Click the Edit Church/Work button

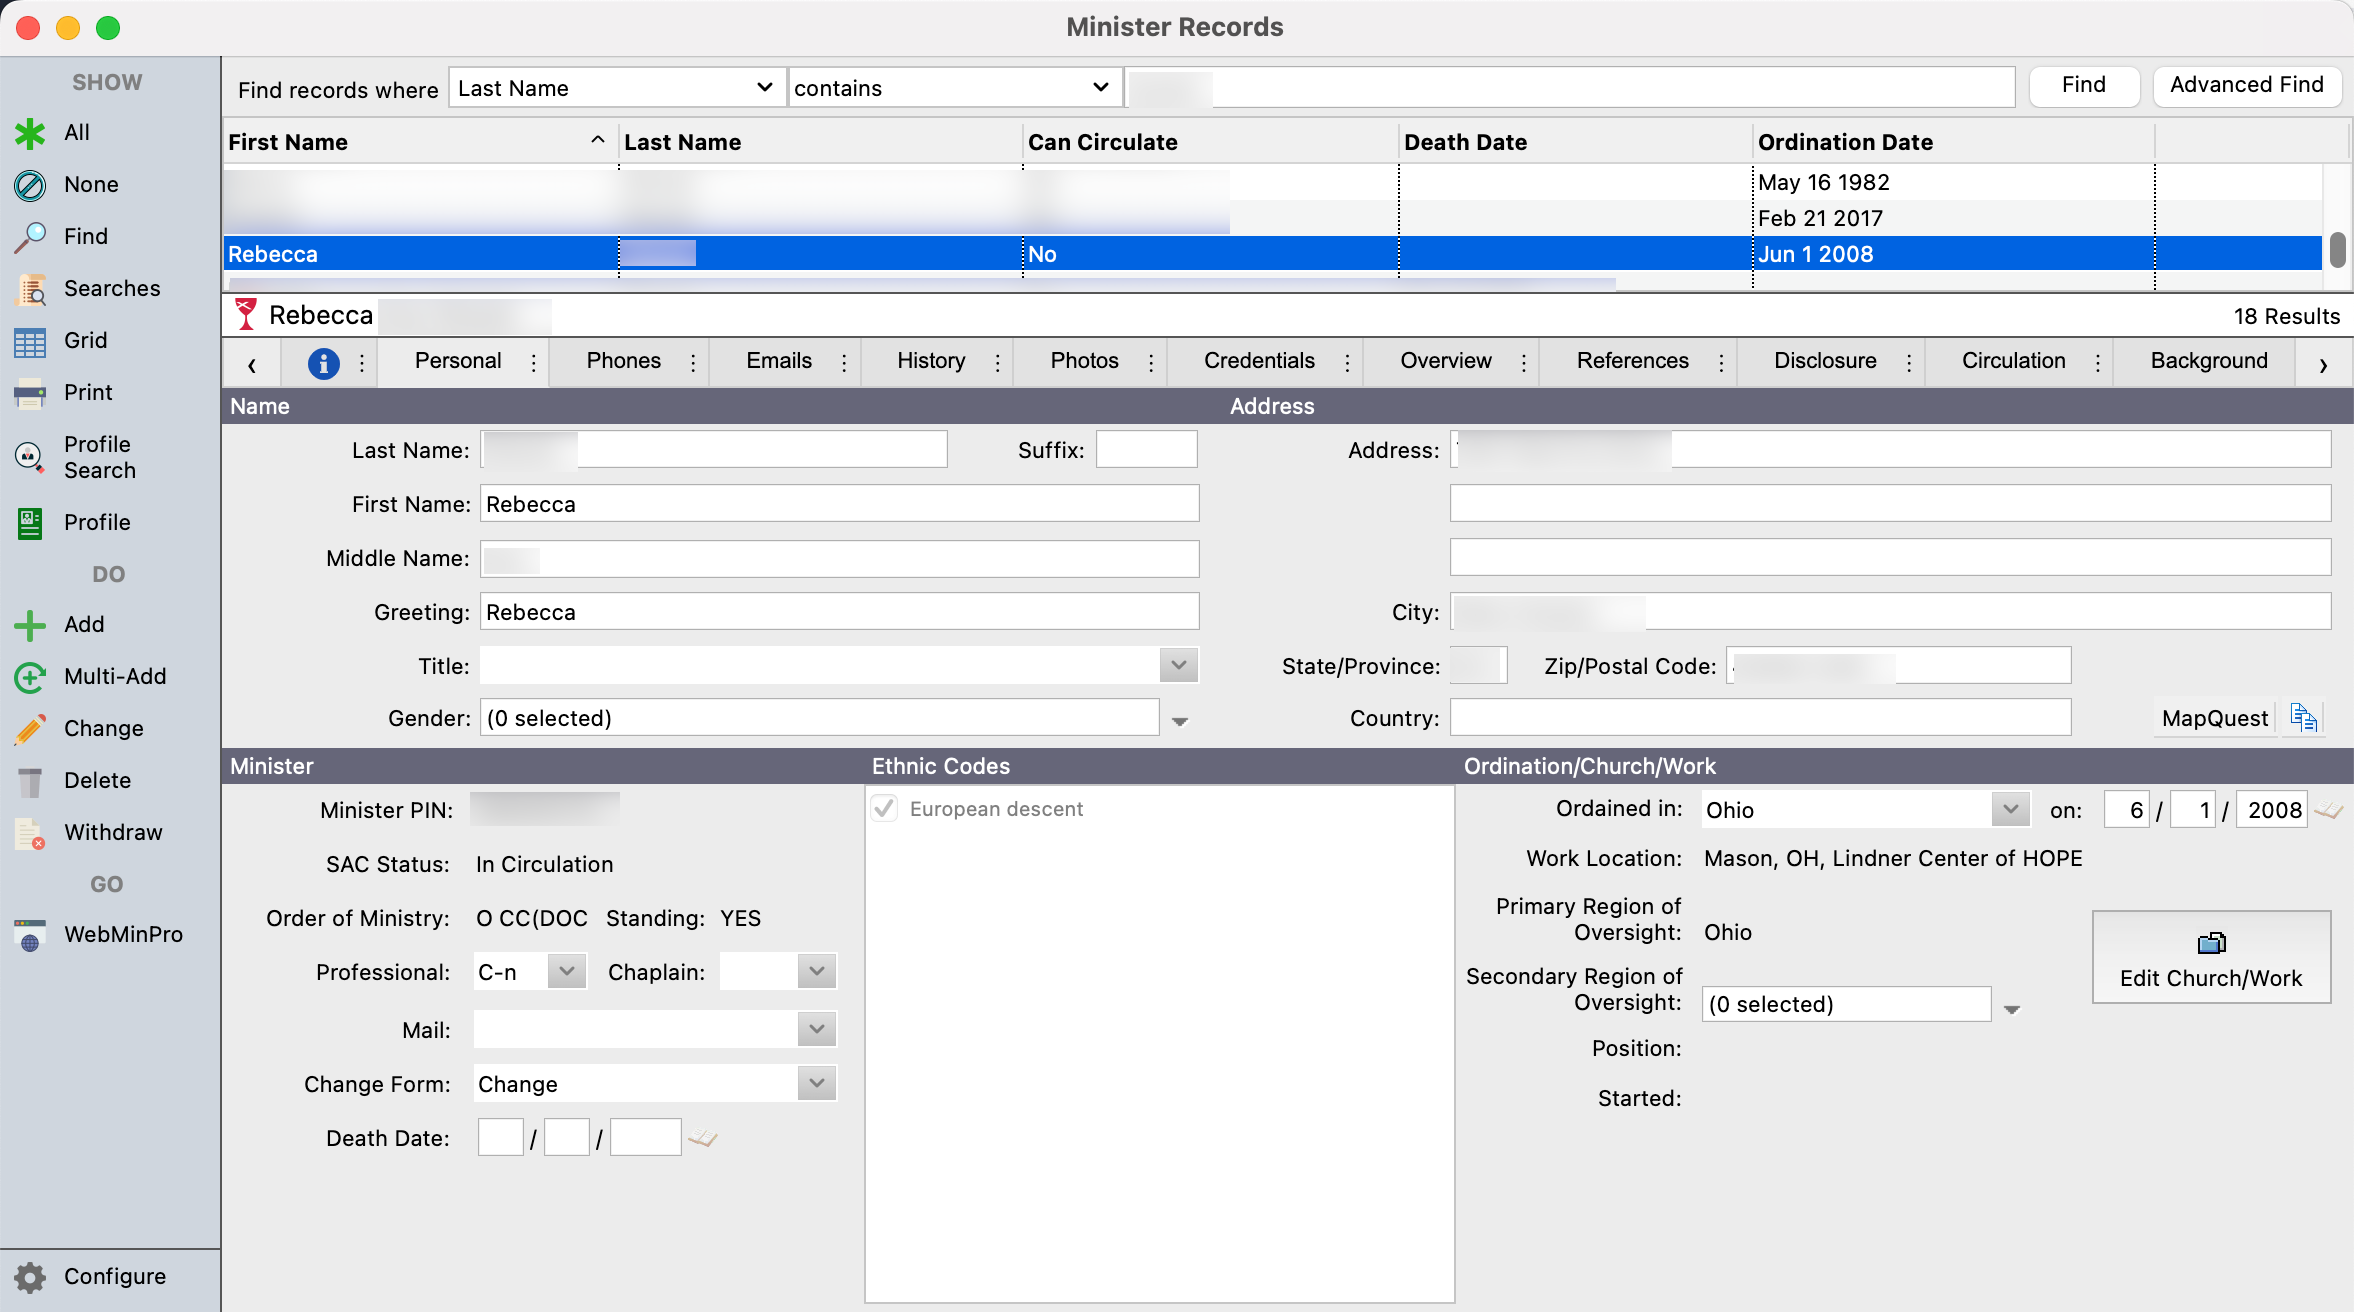click(x=2211, y=957)
